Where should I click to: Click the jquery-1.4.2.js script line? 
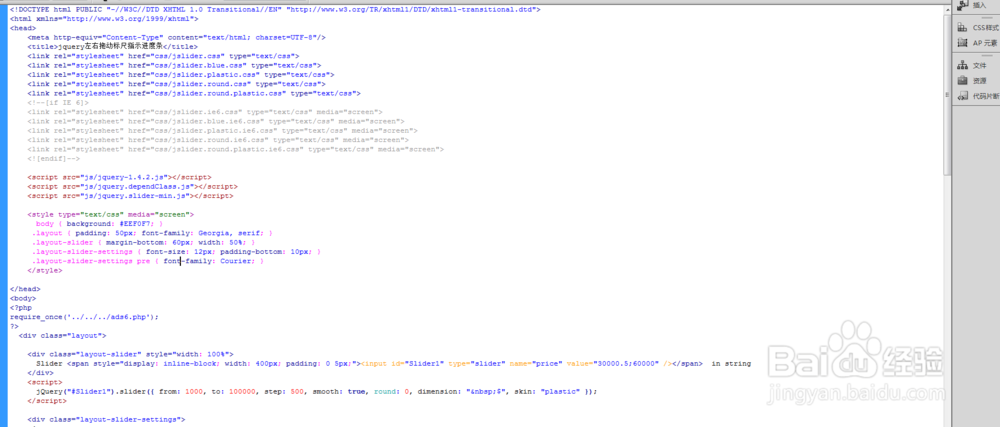click(119, 177)
